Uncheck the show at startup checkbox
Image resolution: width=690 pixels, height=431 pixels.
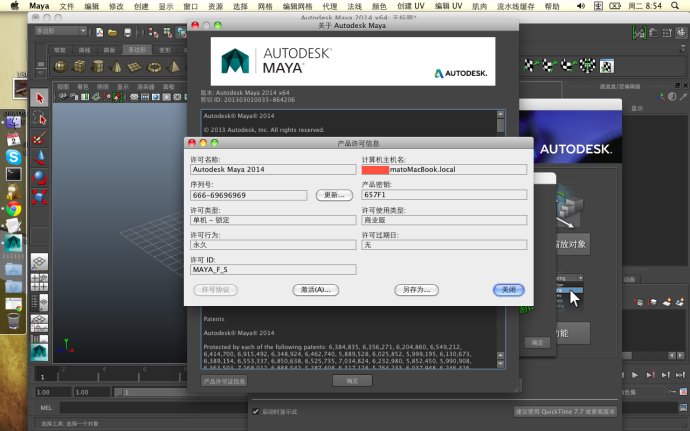click(256, 410)
